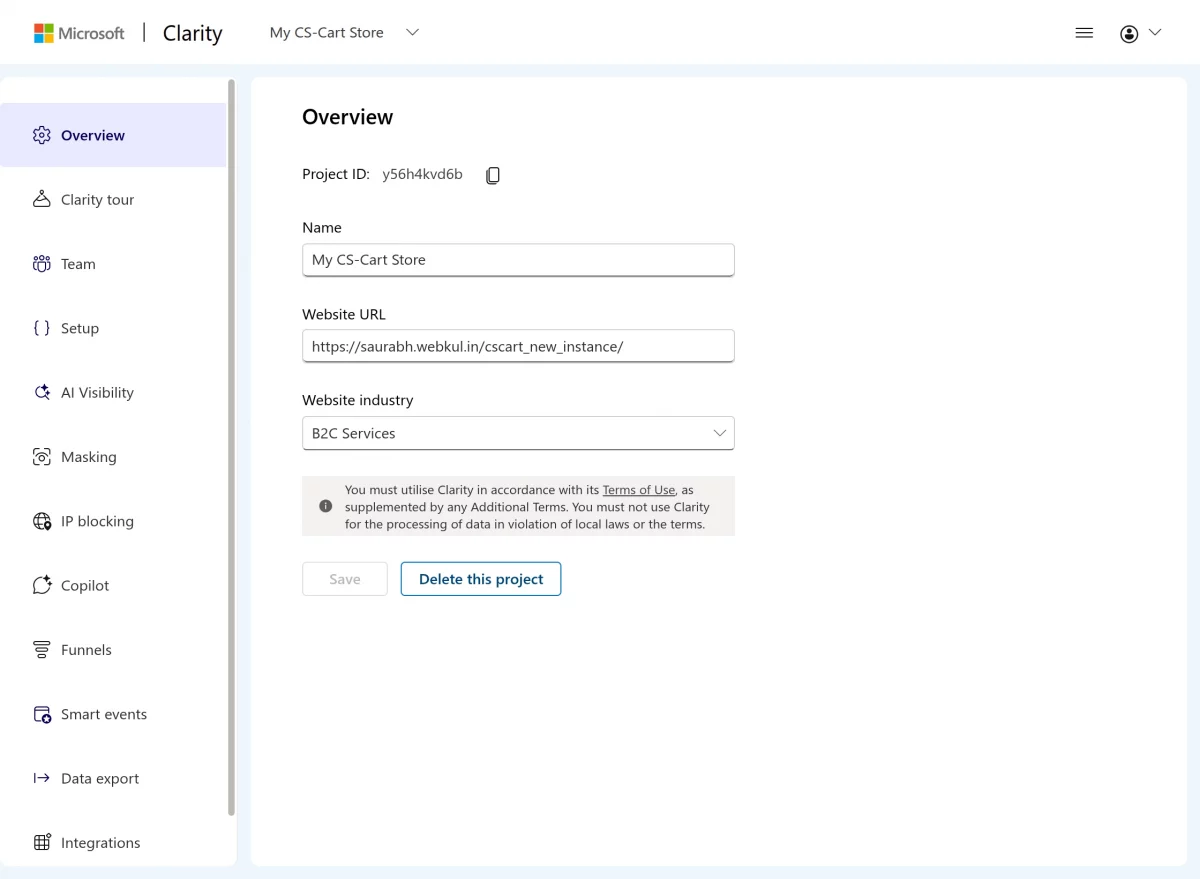
Task: Click the Data export arrow icon
Action: click(x=41, y=778)
